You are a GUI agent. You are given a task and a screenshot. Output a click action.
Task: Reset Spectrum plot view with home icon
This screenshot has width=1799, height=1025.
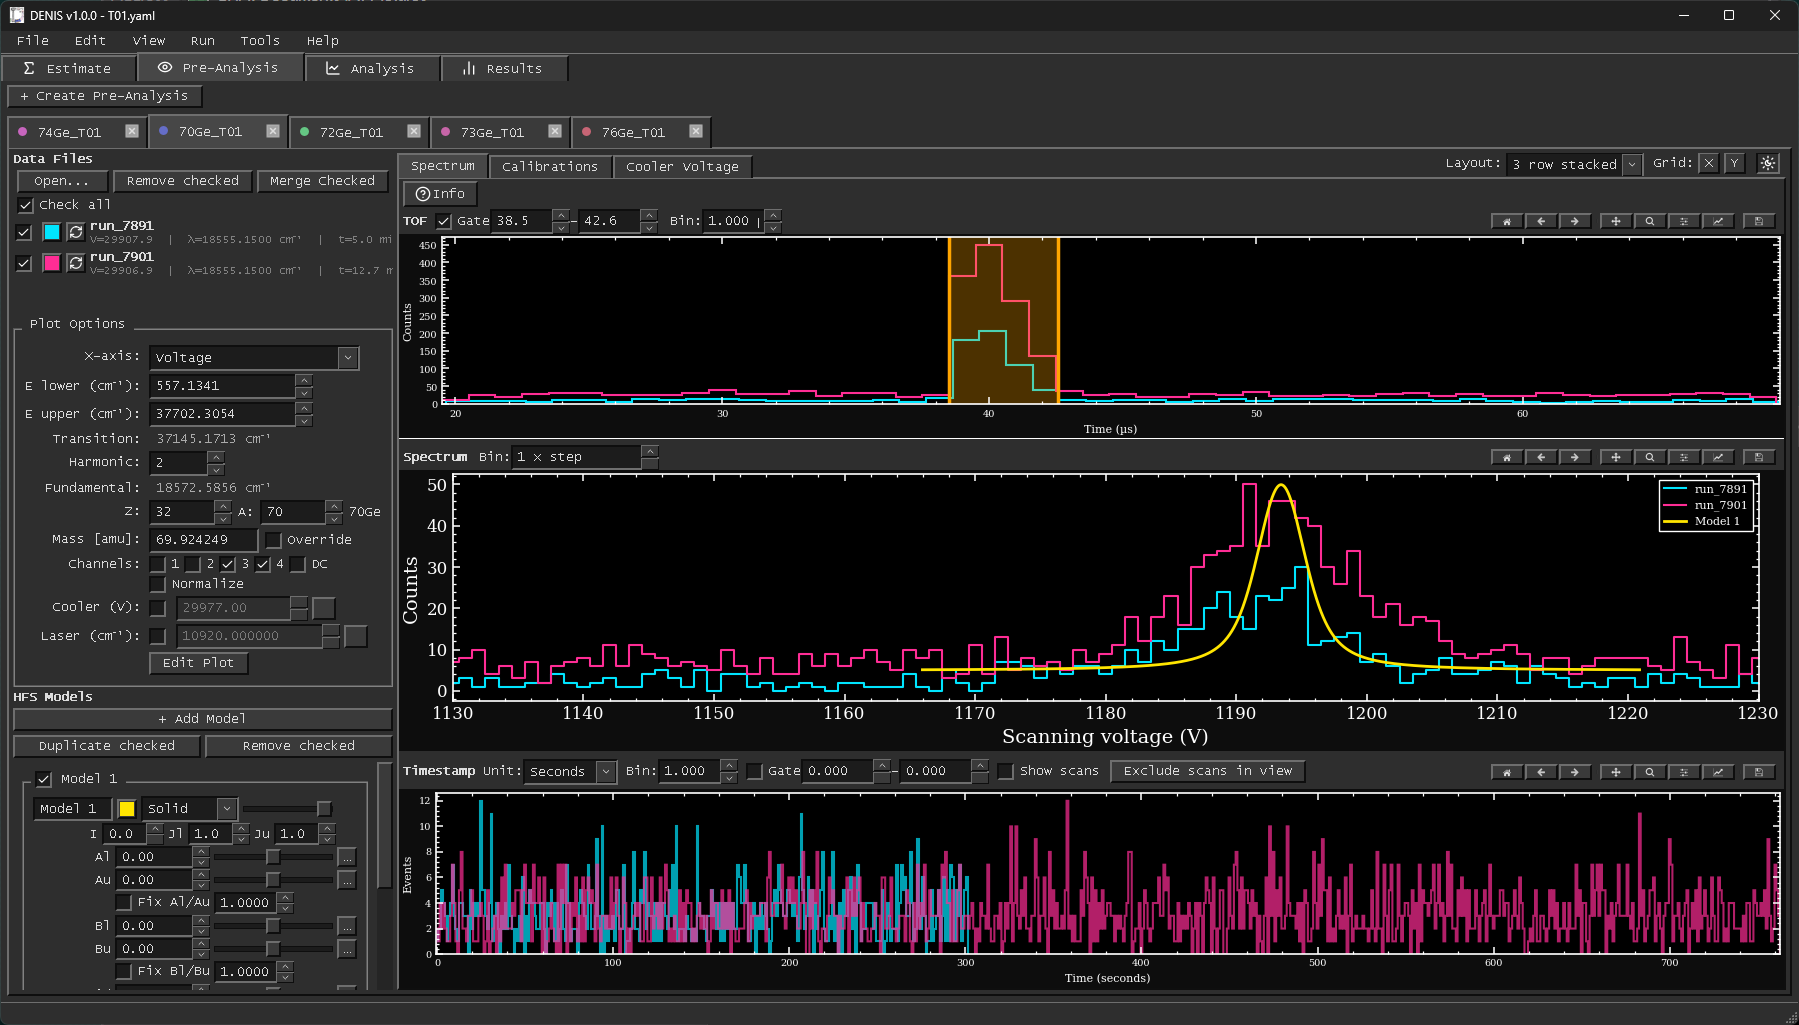(1507, 457)
